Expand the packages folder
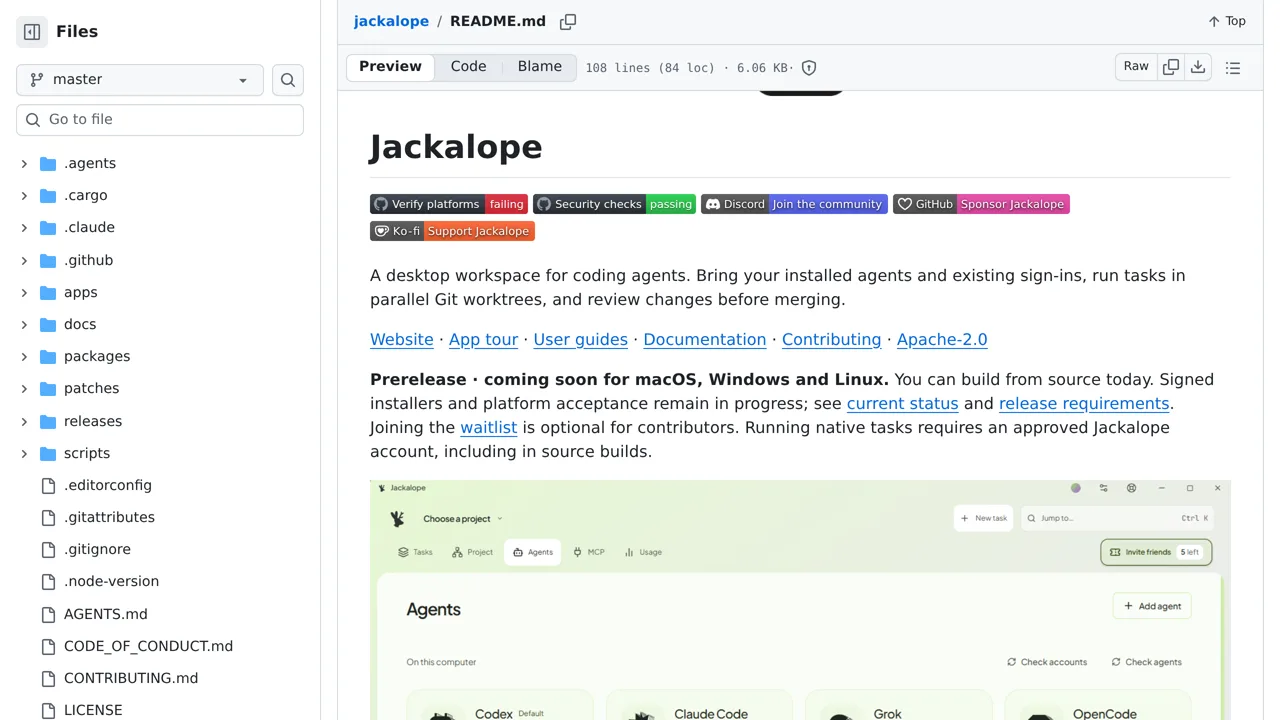The image size is (1280, 720). [24, 357]
